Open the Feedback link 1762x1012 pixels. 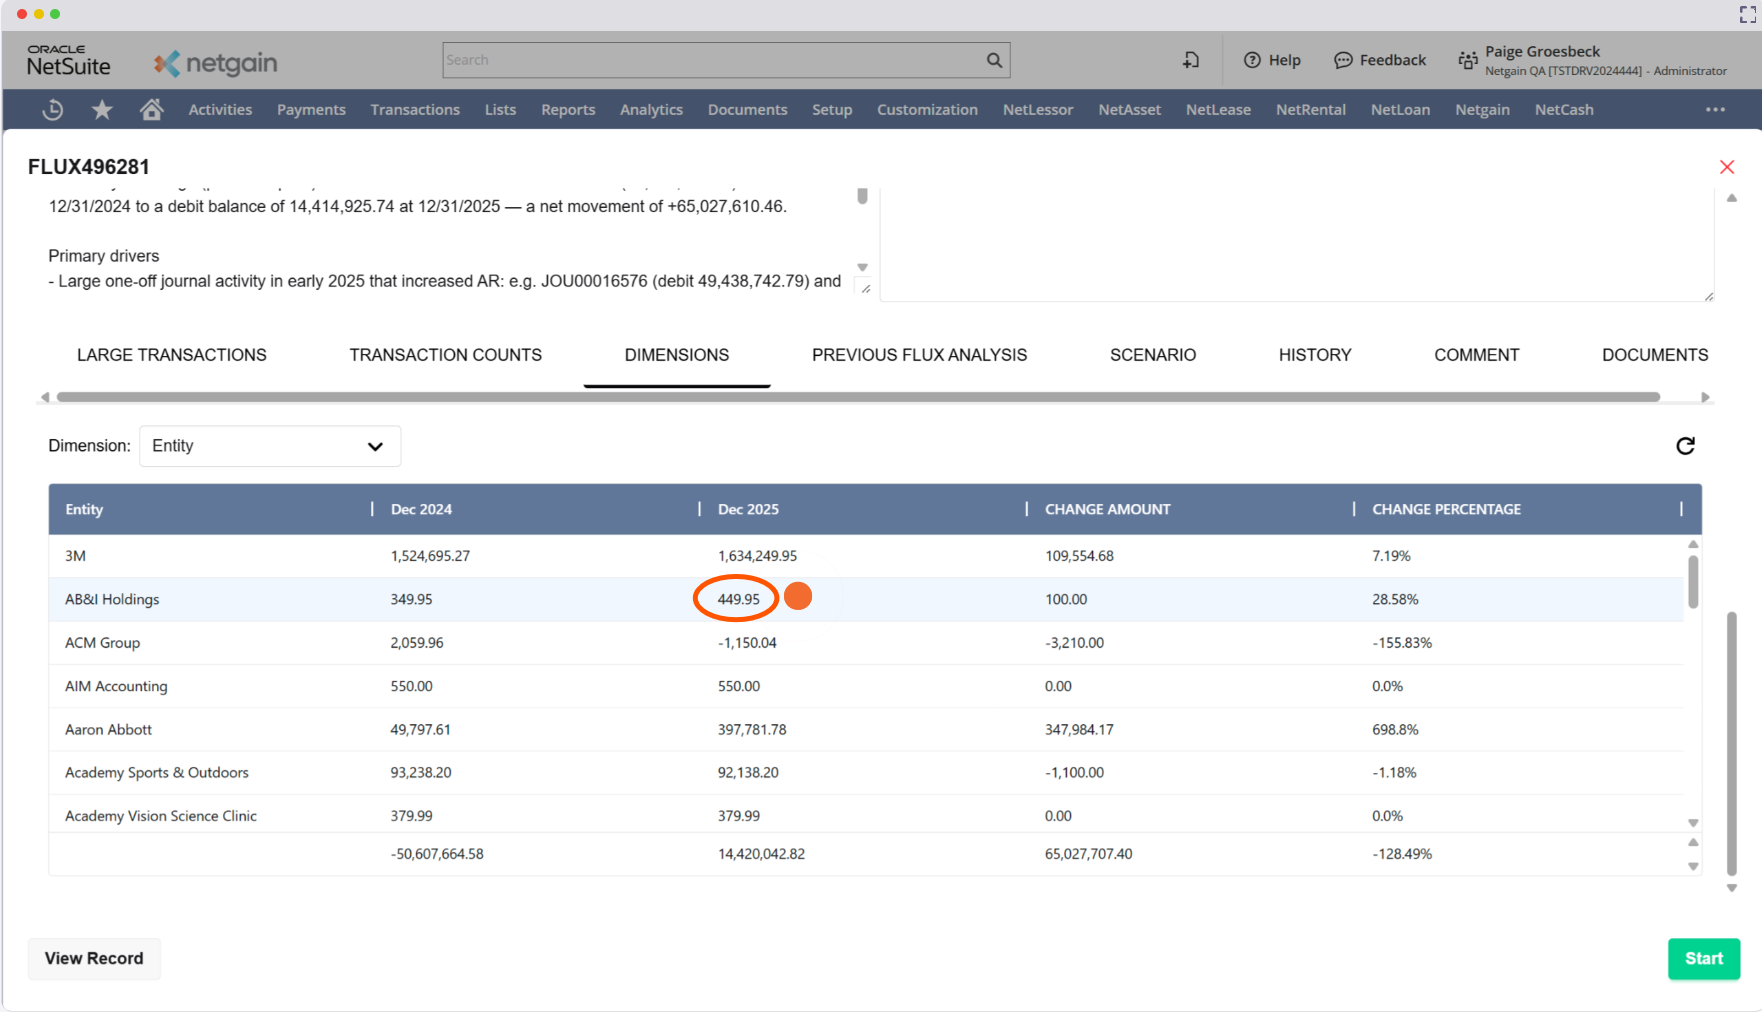point(1380,60)
